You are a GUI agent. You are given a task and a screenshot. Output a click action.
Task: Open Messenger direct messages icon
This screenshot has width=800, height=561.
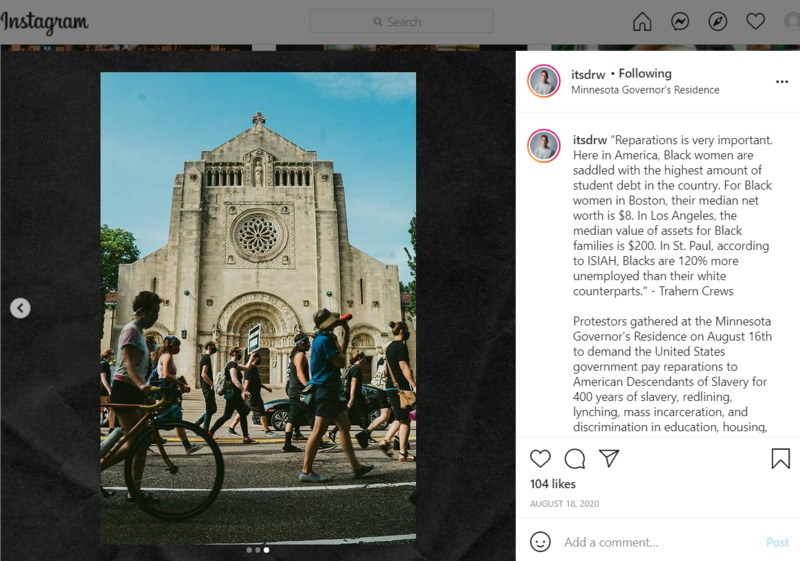click(x=680, y=22)
